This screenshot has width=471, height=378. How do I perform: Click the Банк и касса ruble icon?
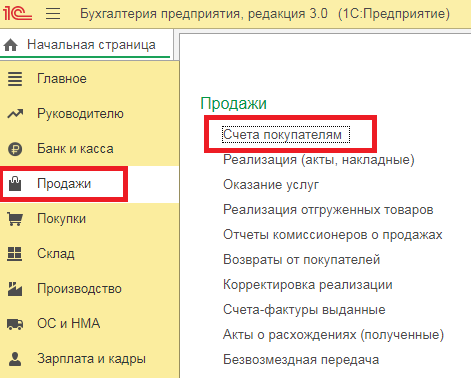(15, 149)
